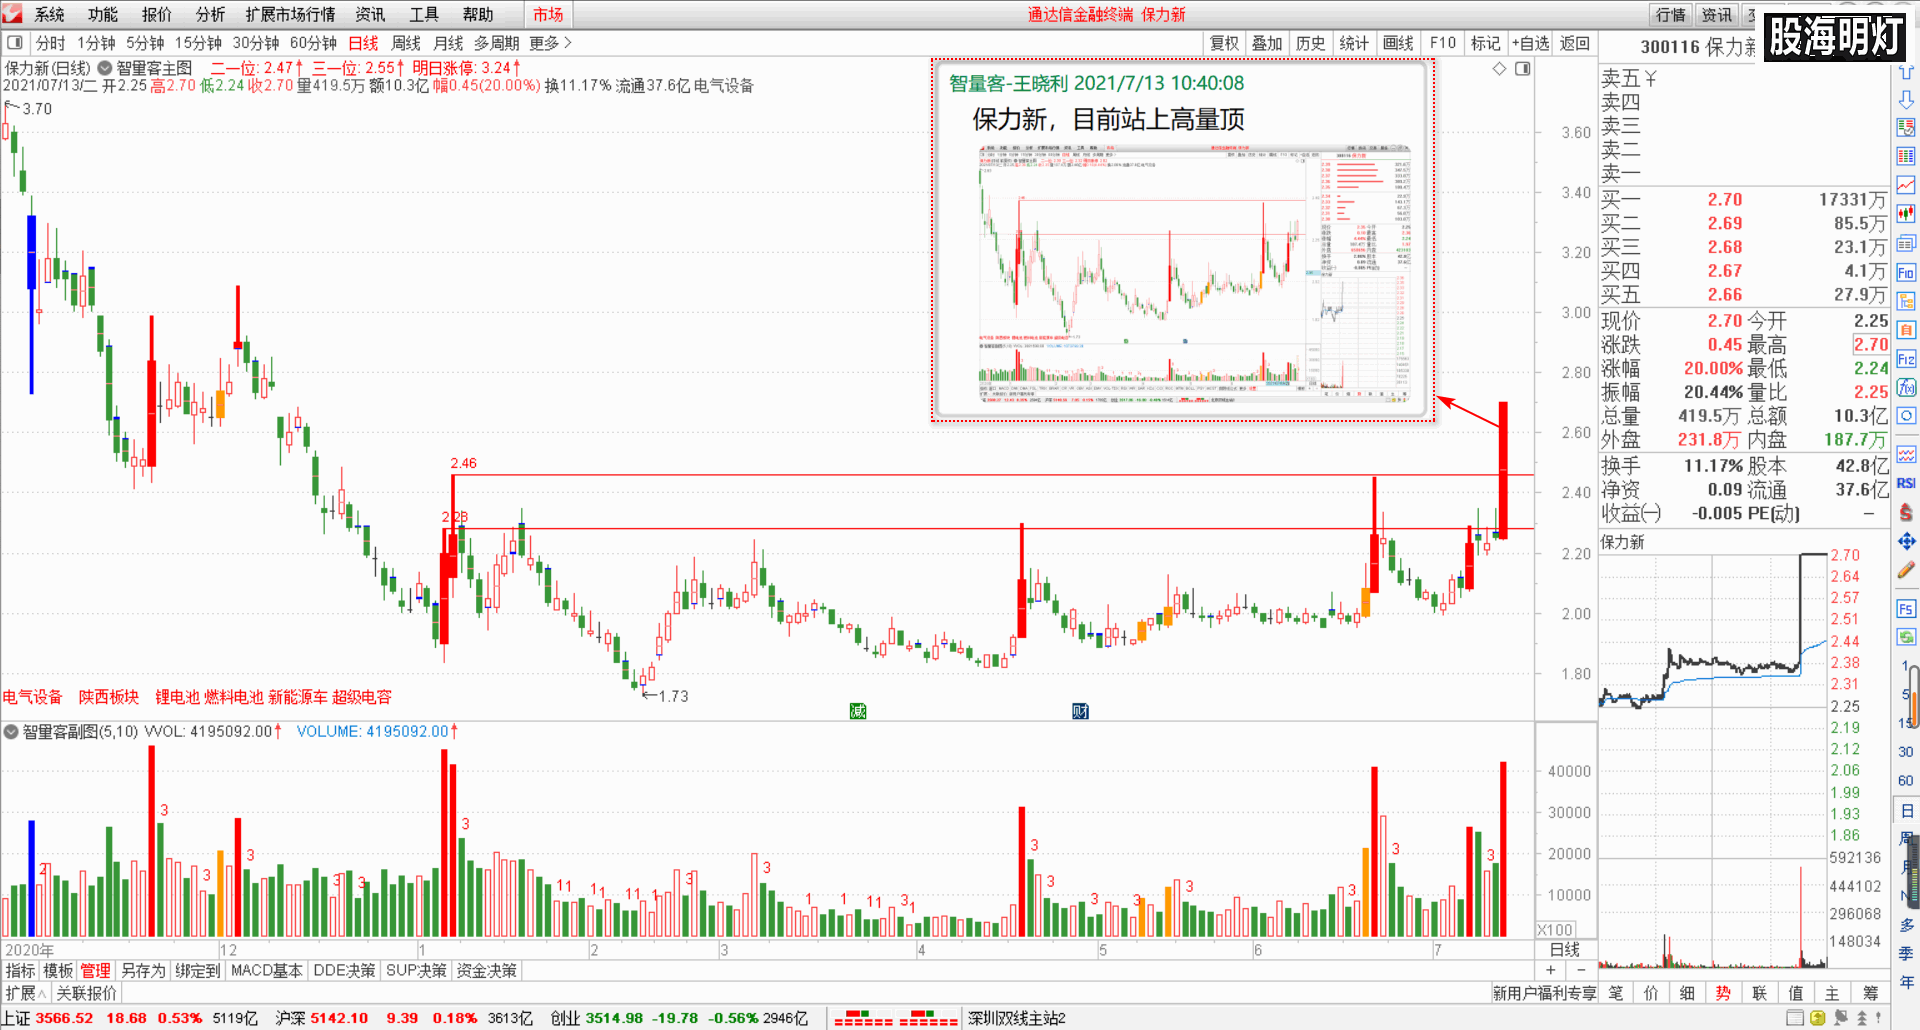Screen dimensions: 1920x1030
Task: Click the page-down arrow icon in right sidebar
Action: pyautogui.click(x=1906, y=100)
